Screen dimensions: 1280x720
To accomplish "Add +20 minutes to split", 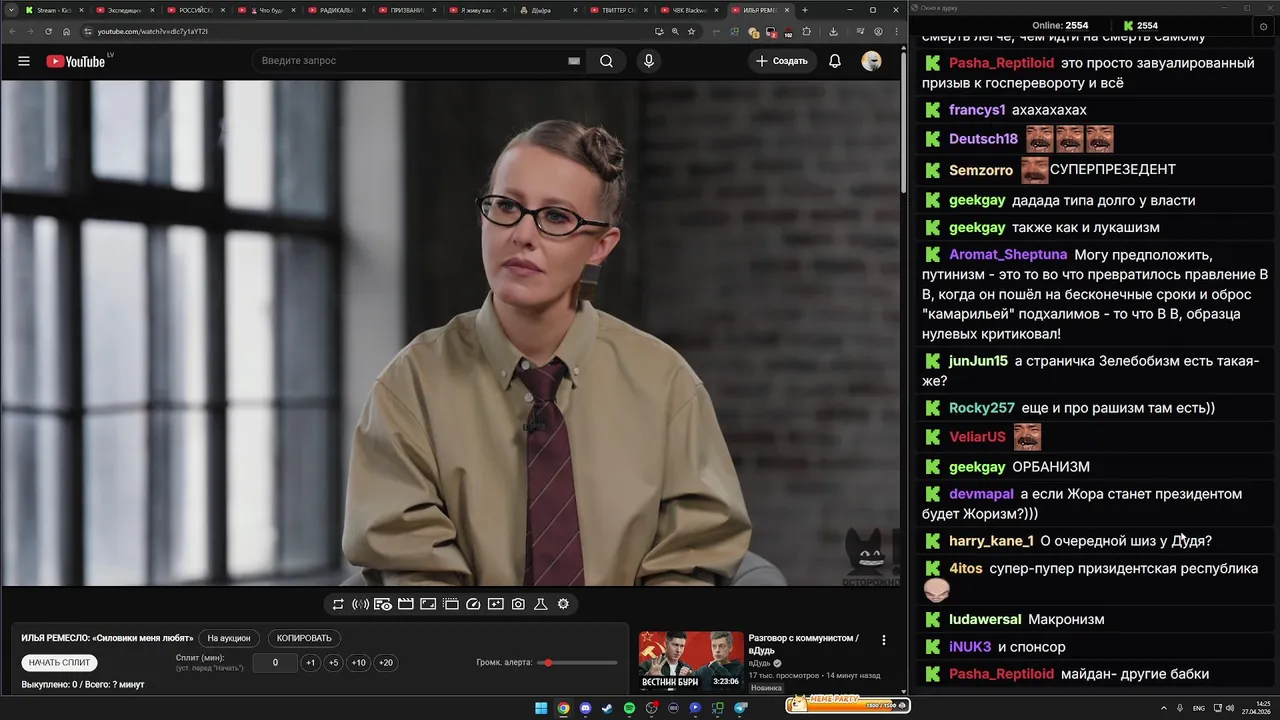I will pyautogui.click(x=385, y=662).
